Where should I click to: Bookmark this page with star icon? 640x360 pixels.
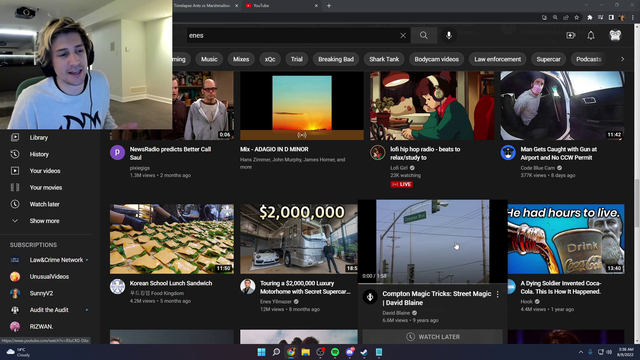pyautogui.click(x=576, y=18)
